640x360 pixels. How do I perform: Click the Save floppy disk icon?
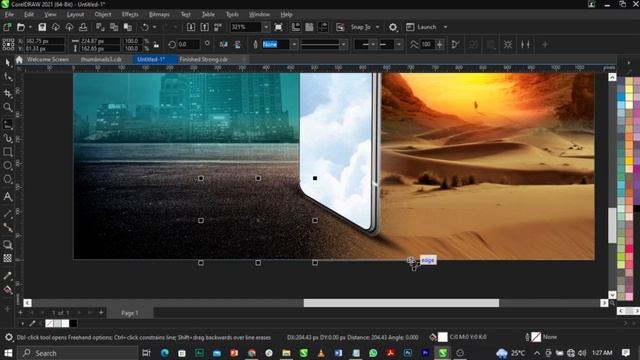point(42,27)
